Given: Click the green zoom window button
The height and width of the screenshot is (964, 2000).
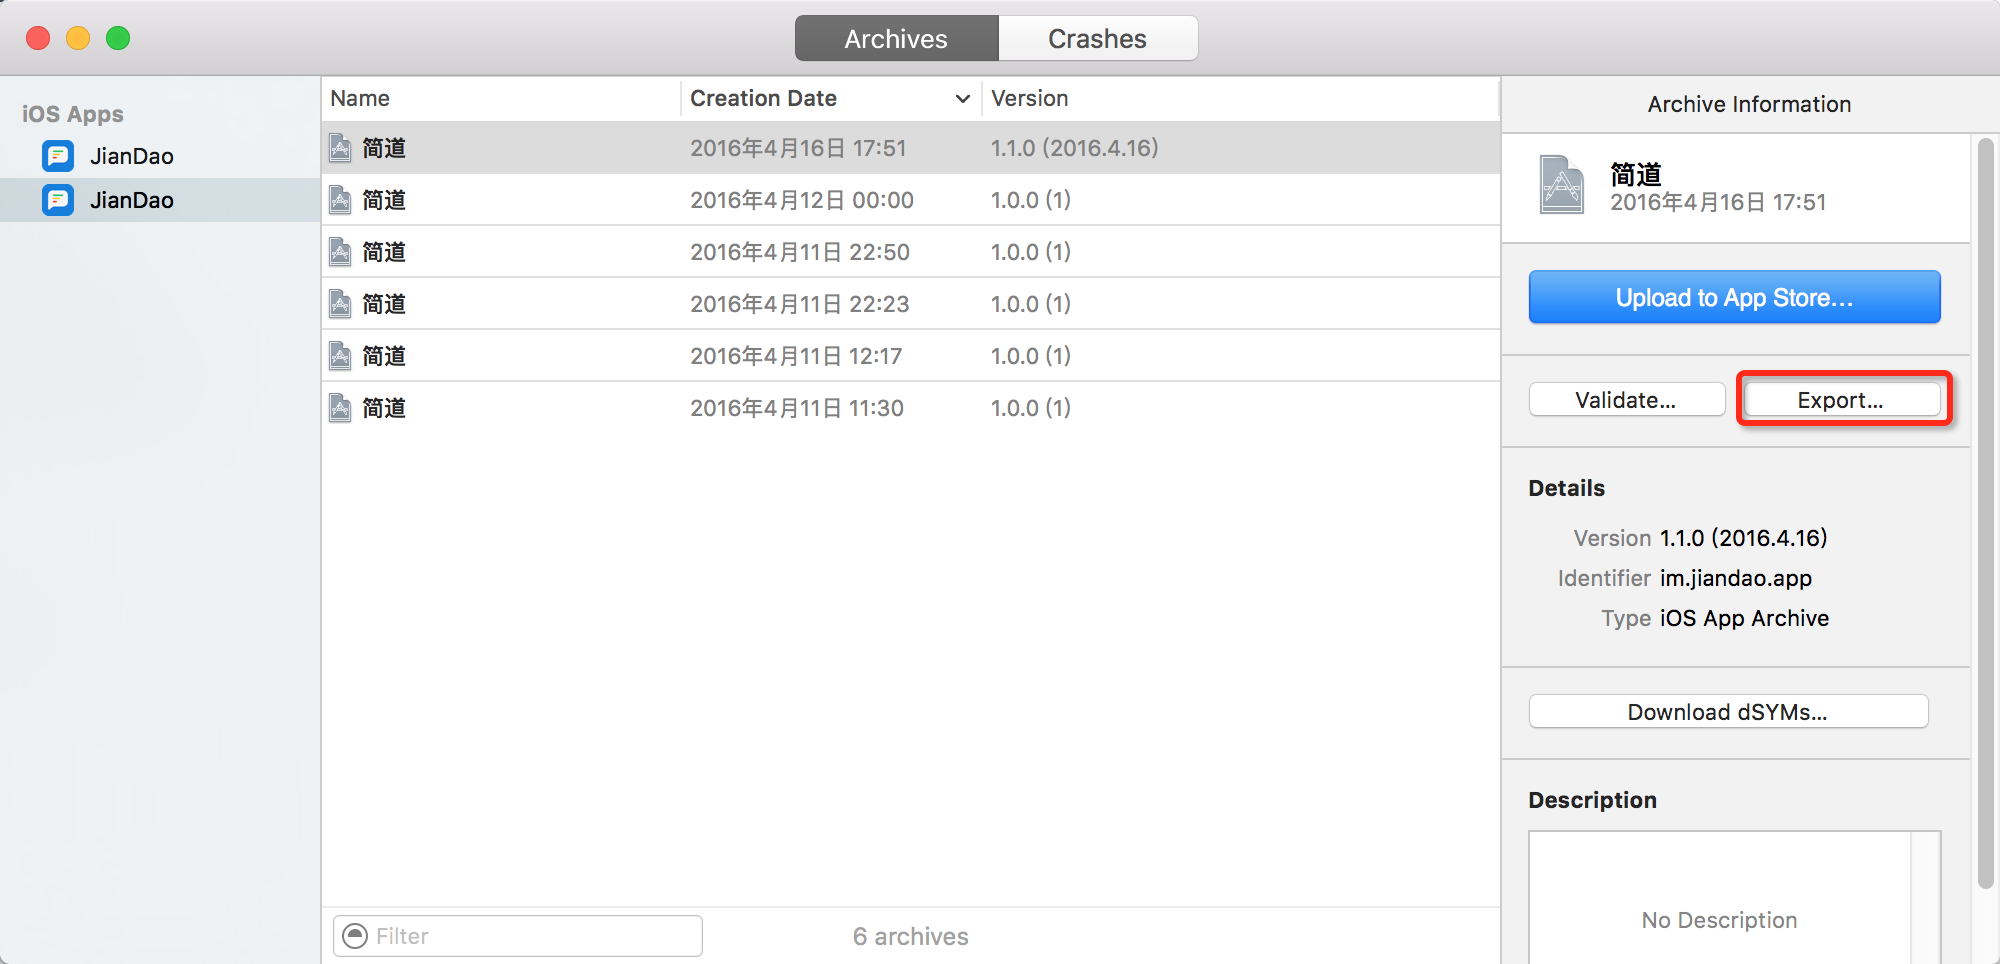Looking at the screenshot, I should click(x=118, y=38).
